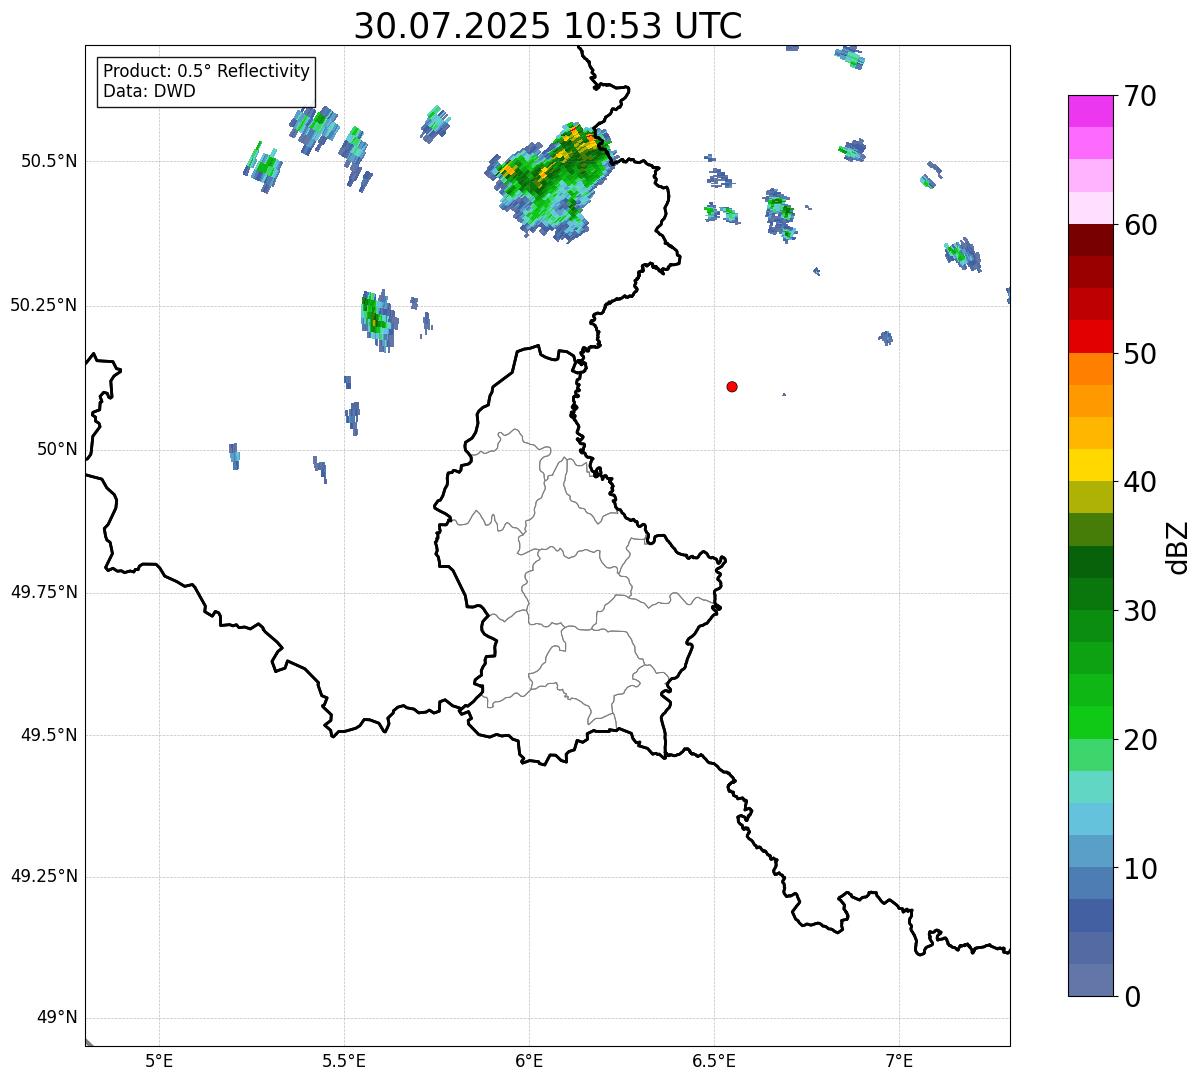Screen dimensions: 1202x1081
Task: Click the dBZ colorbar label
Action: (1178, 546)
